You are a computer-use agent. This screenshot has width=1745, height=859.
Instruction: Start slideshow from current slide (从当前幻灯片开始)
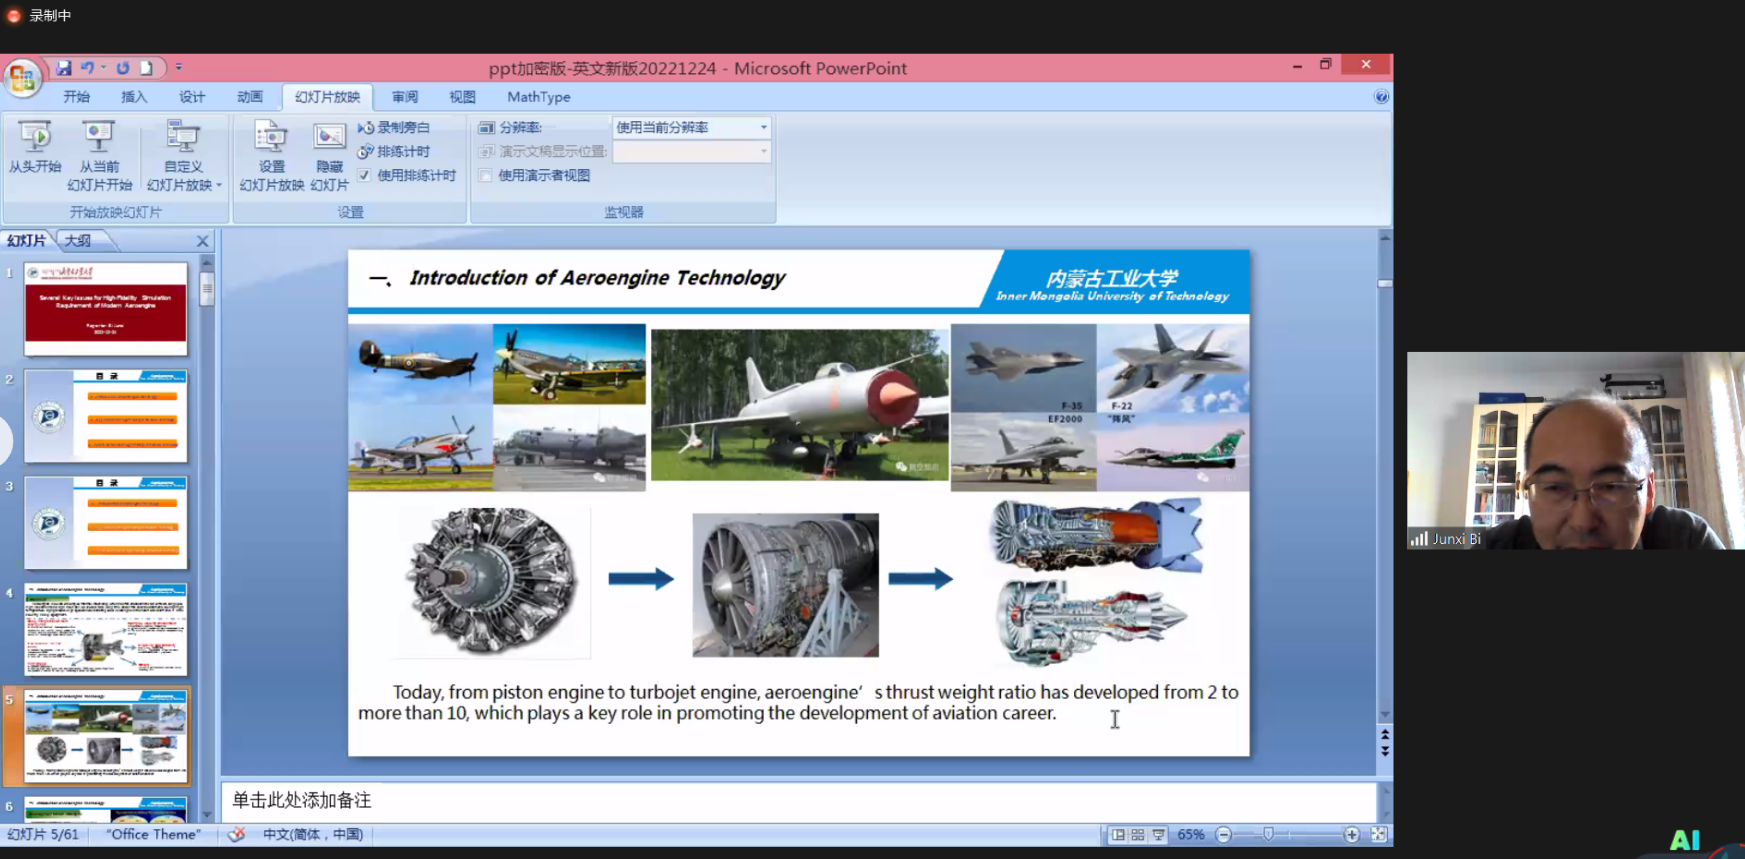(99, 156)
